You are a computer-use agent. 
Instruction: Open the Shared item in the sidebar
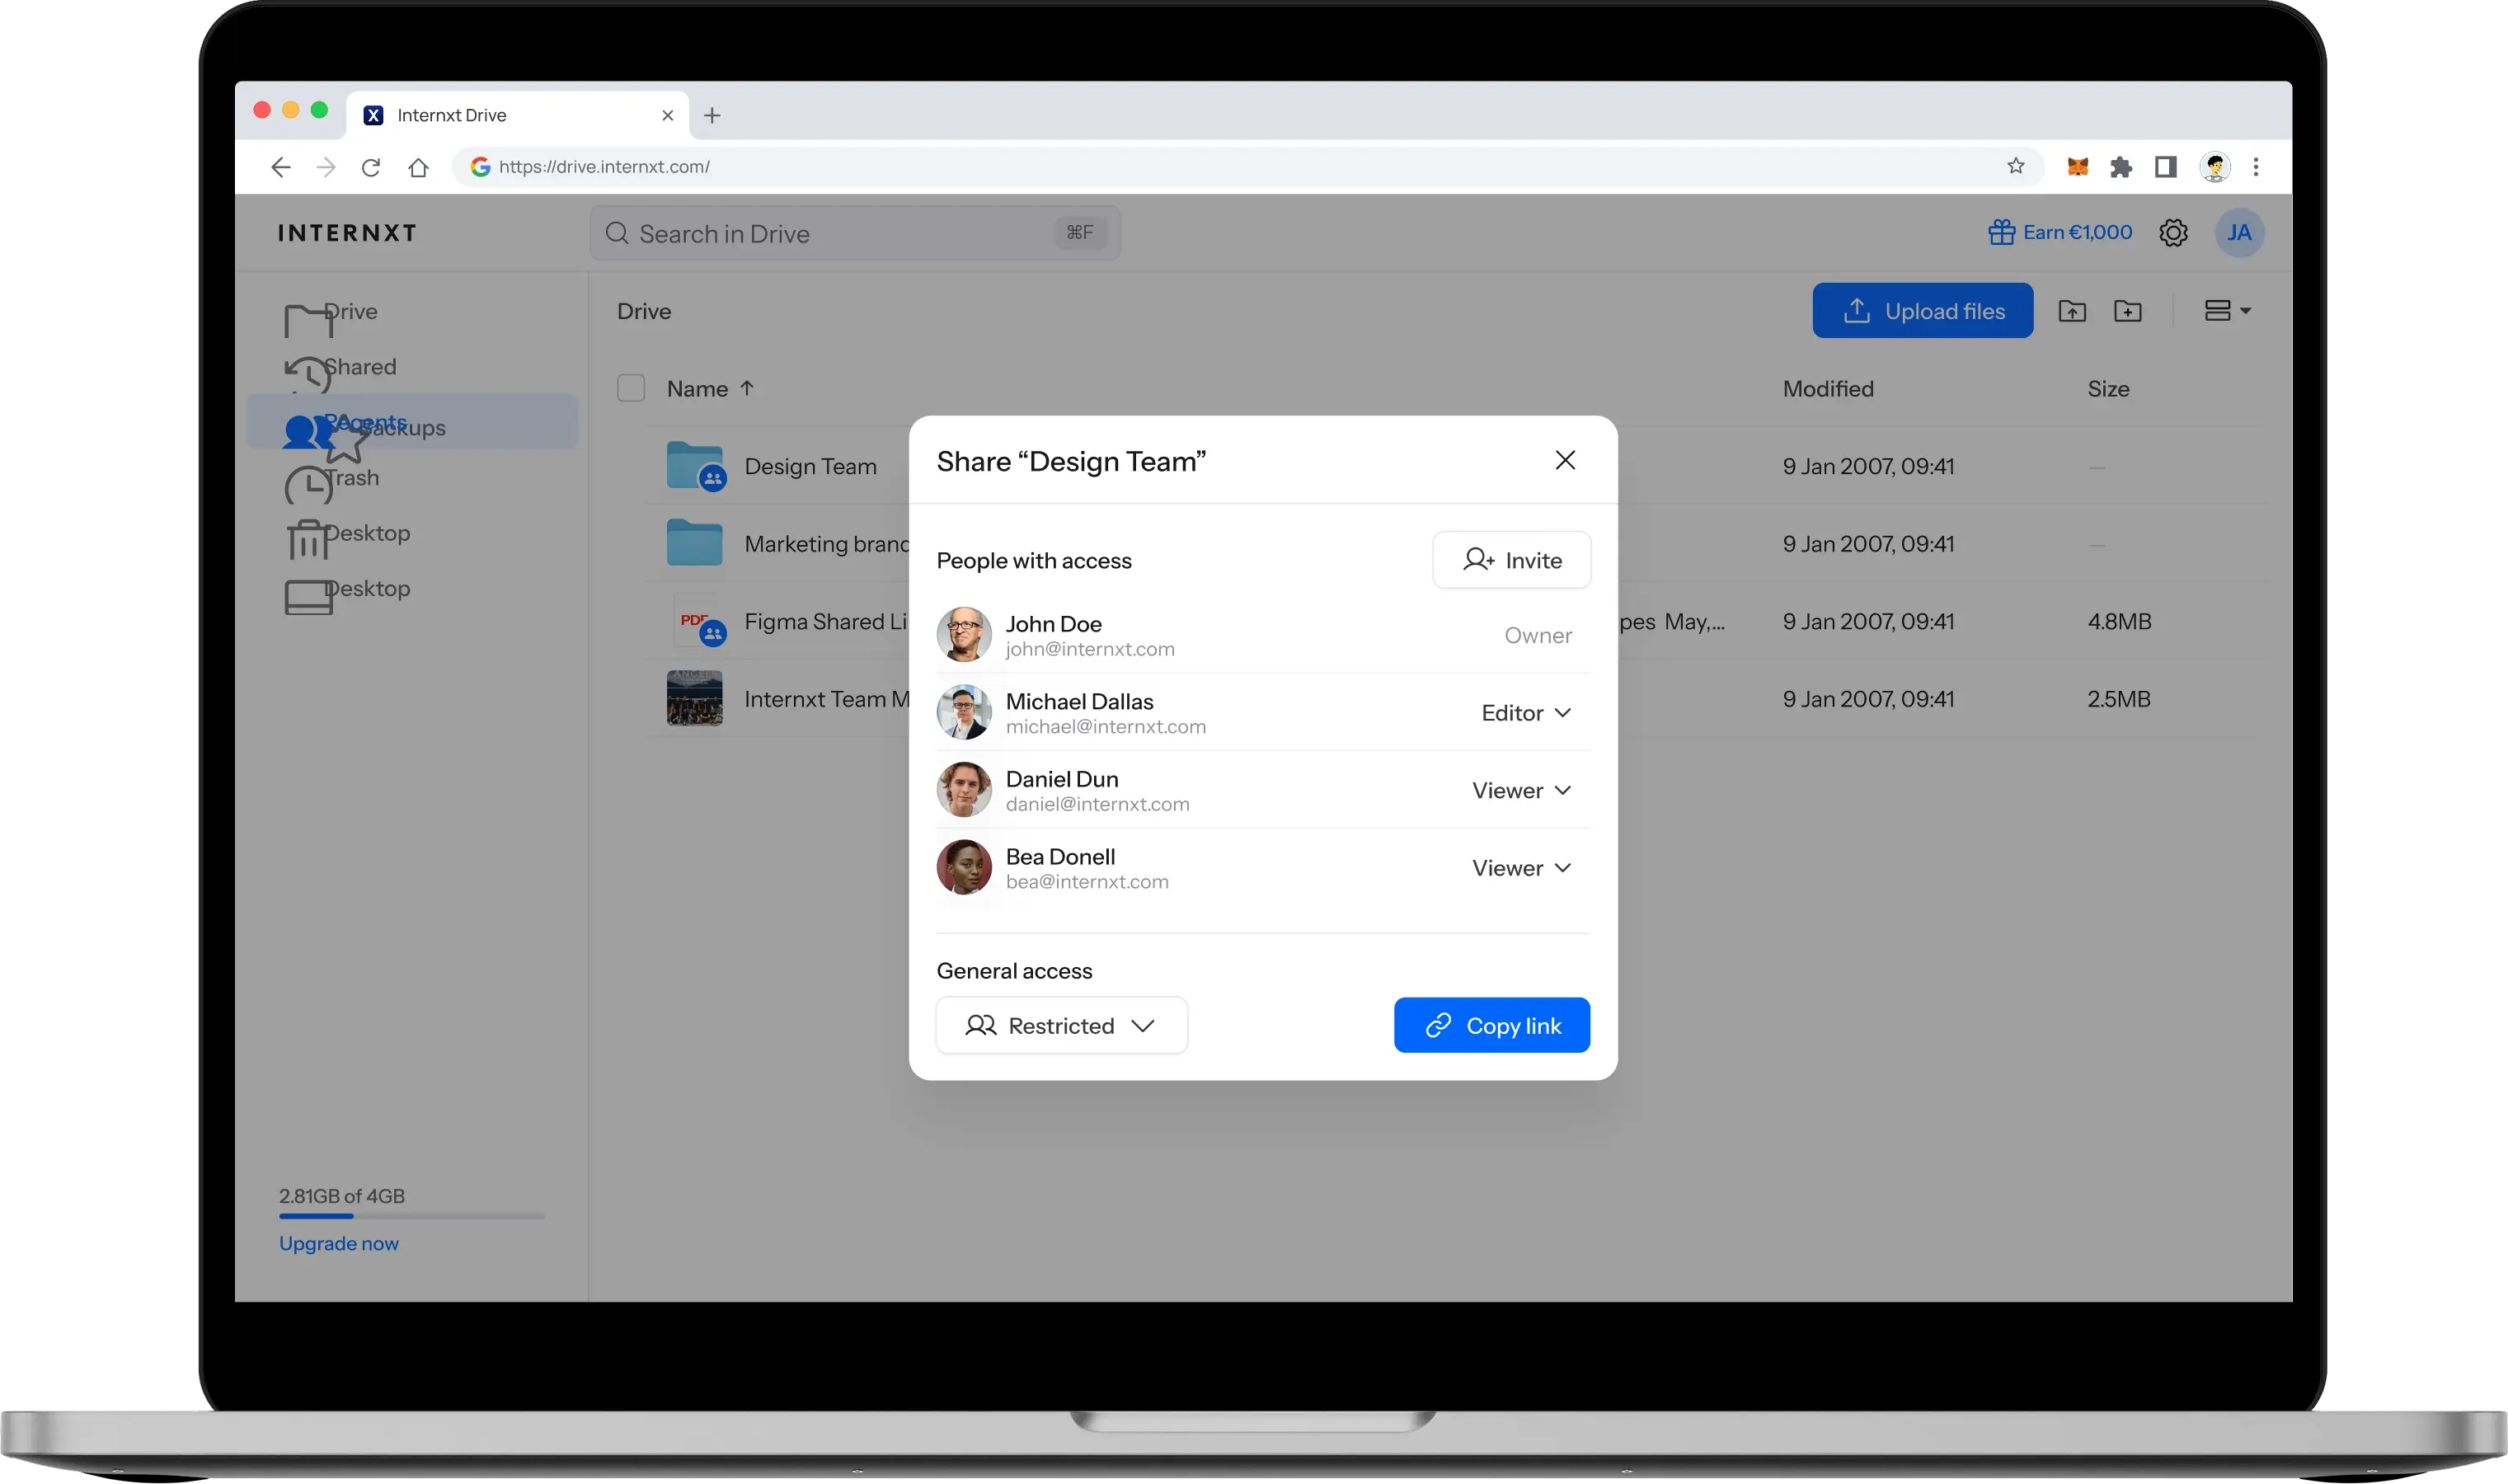pyautogui.click(x=360, y=367)
